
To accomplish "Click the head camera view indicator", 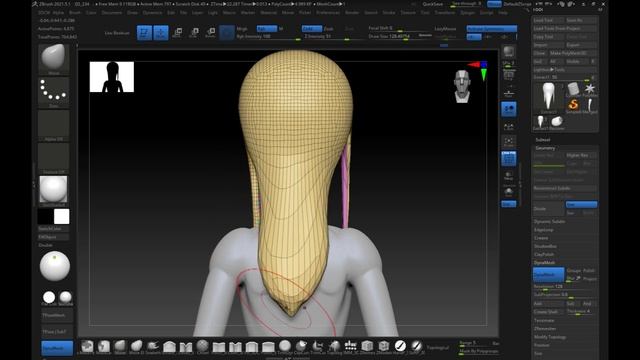I will coord(462,86).
